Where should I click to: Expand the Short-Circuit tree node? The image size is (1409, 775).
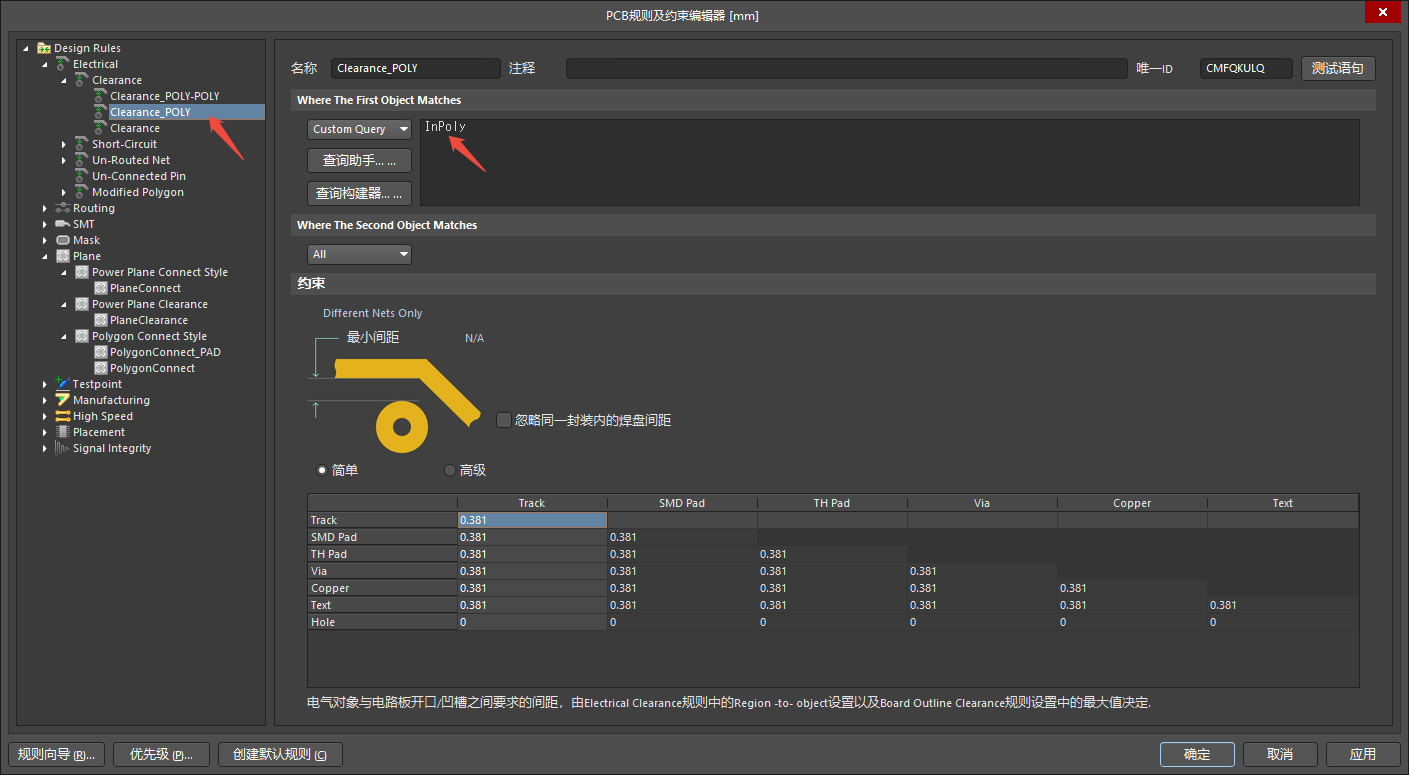pos(64,144)
